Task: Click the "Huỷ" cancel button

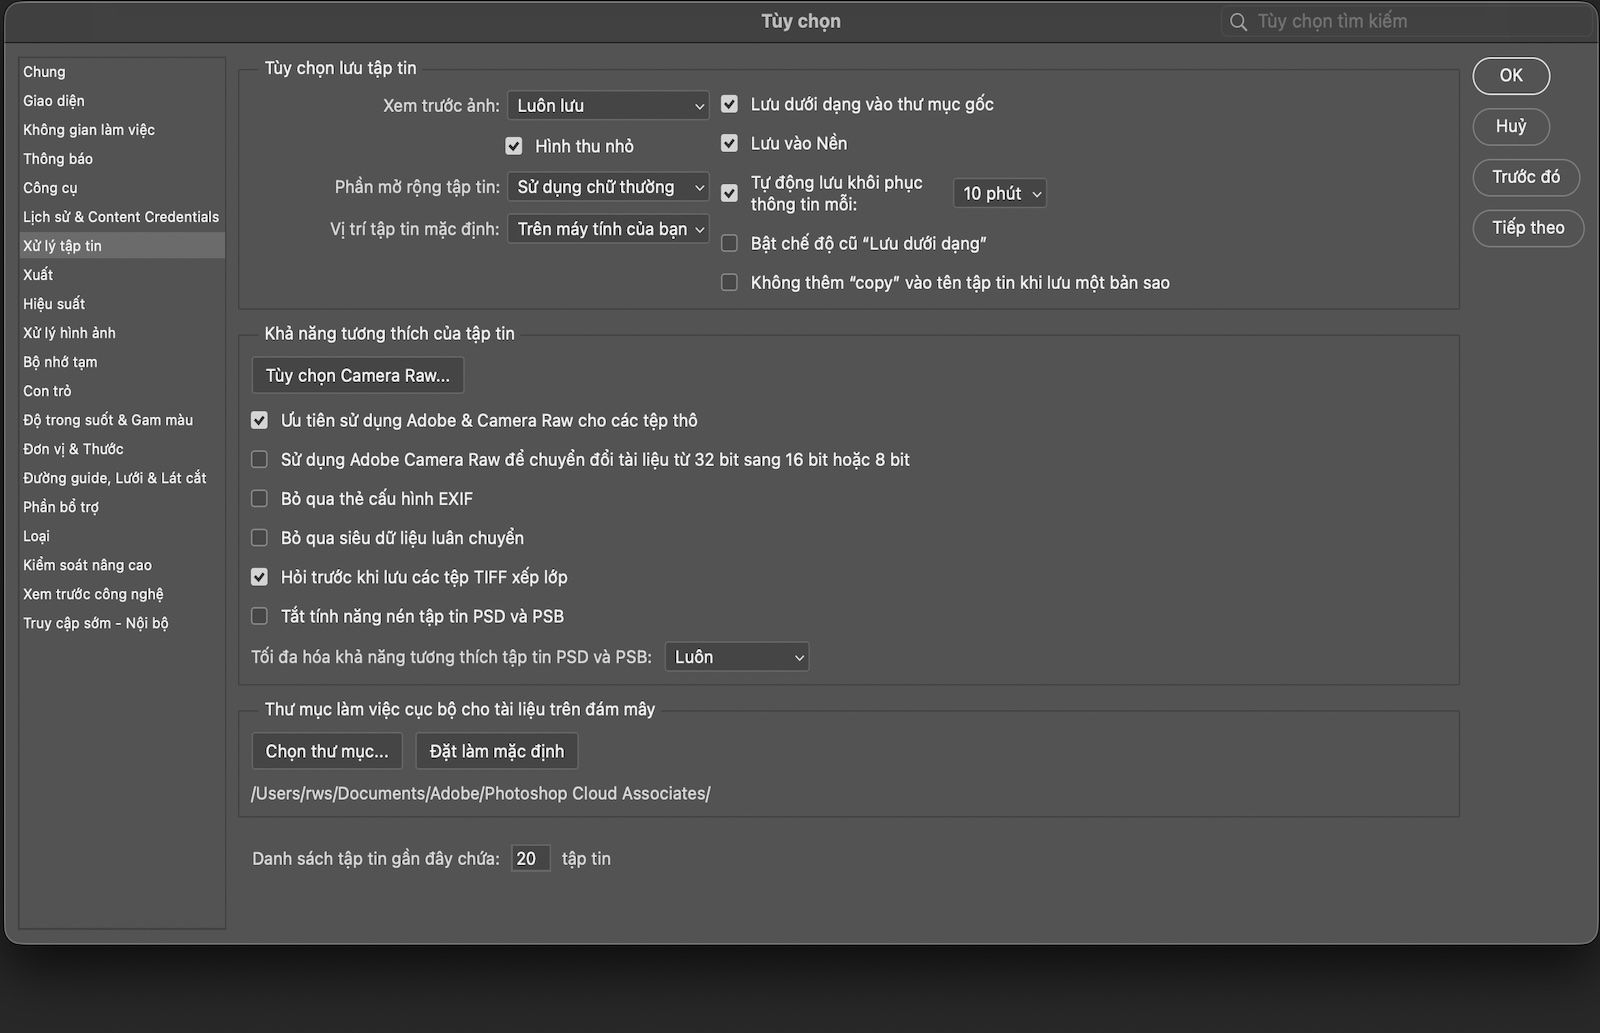Action: tap(1511, 126)
